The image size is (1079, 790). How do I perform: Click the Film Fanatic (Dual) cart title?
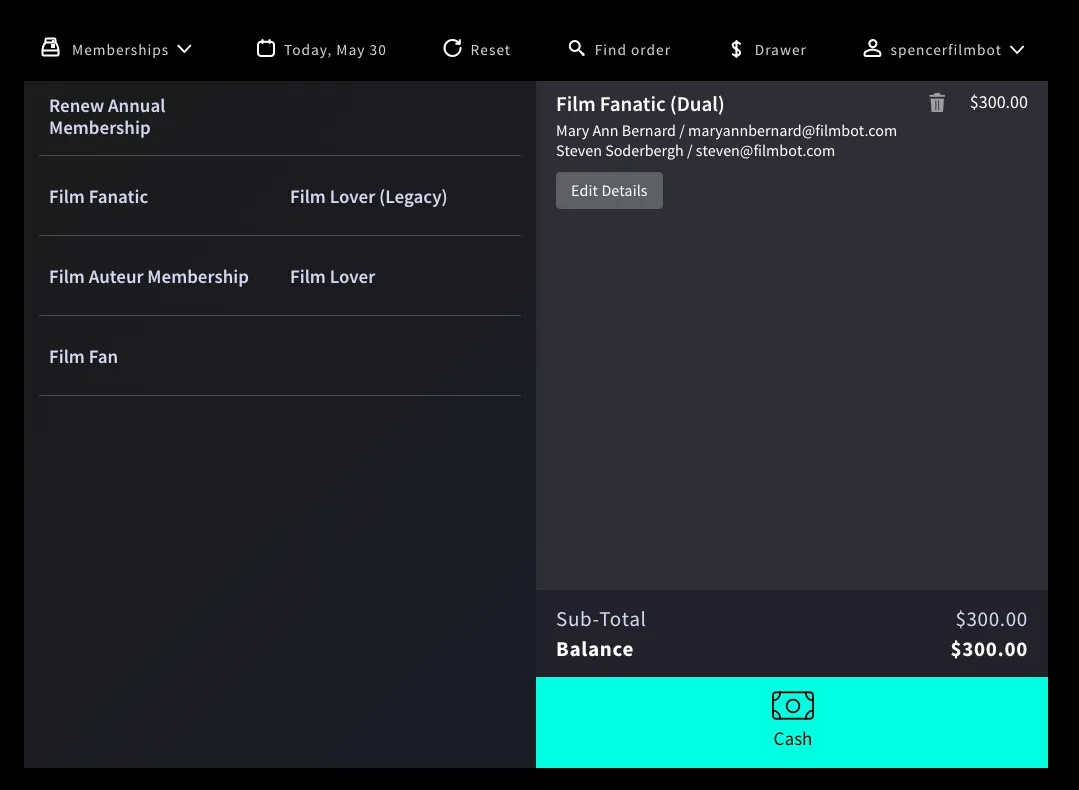(x=640, y=104)
